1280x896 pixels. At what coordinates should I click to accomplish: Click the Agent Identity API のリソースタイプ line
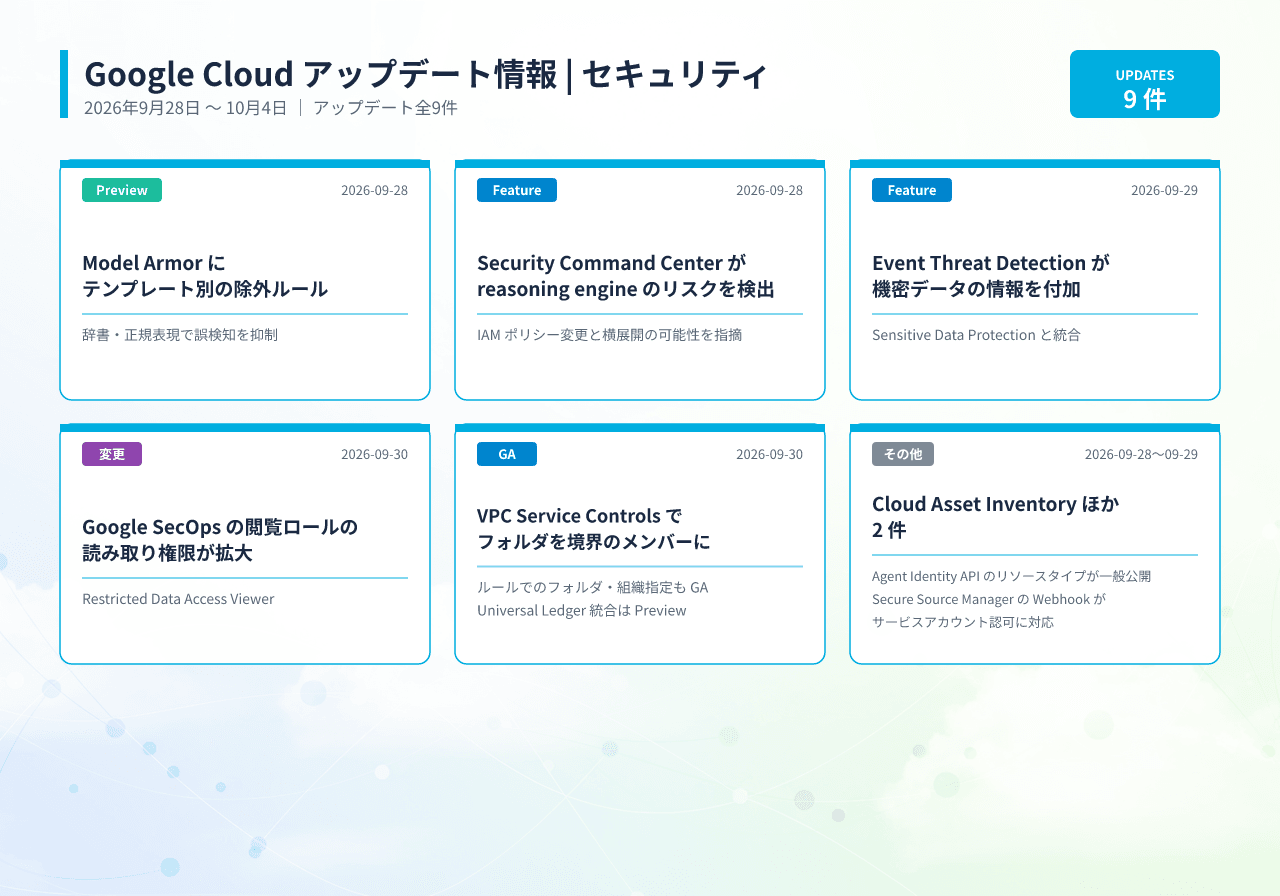pyautogui.click(x=1012, y=576)
